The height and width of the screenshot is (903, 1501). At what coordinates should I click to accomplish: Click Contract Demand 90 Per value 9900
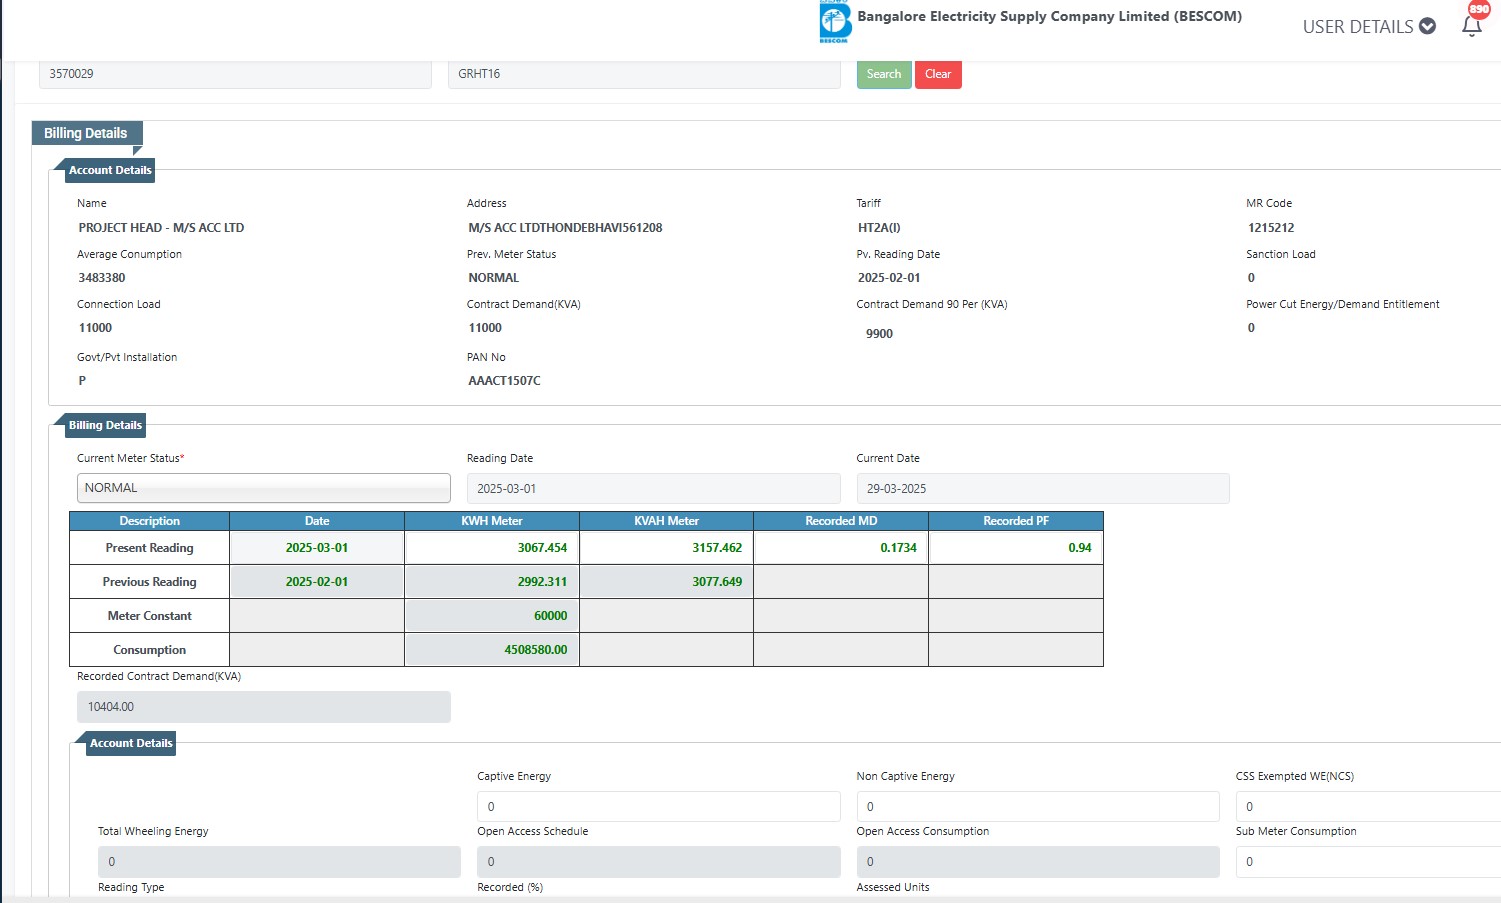coord(879,334)
